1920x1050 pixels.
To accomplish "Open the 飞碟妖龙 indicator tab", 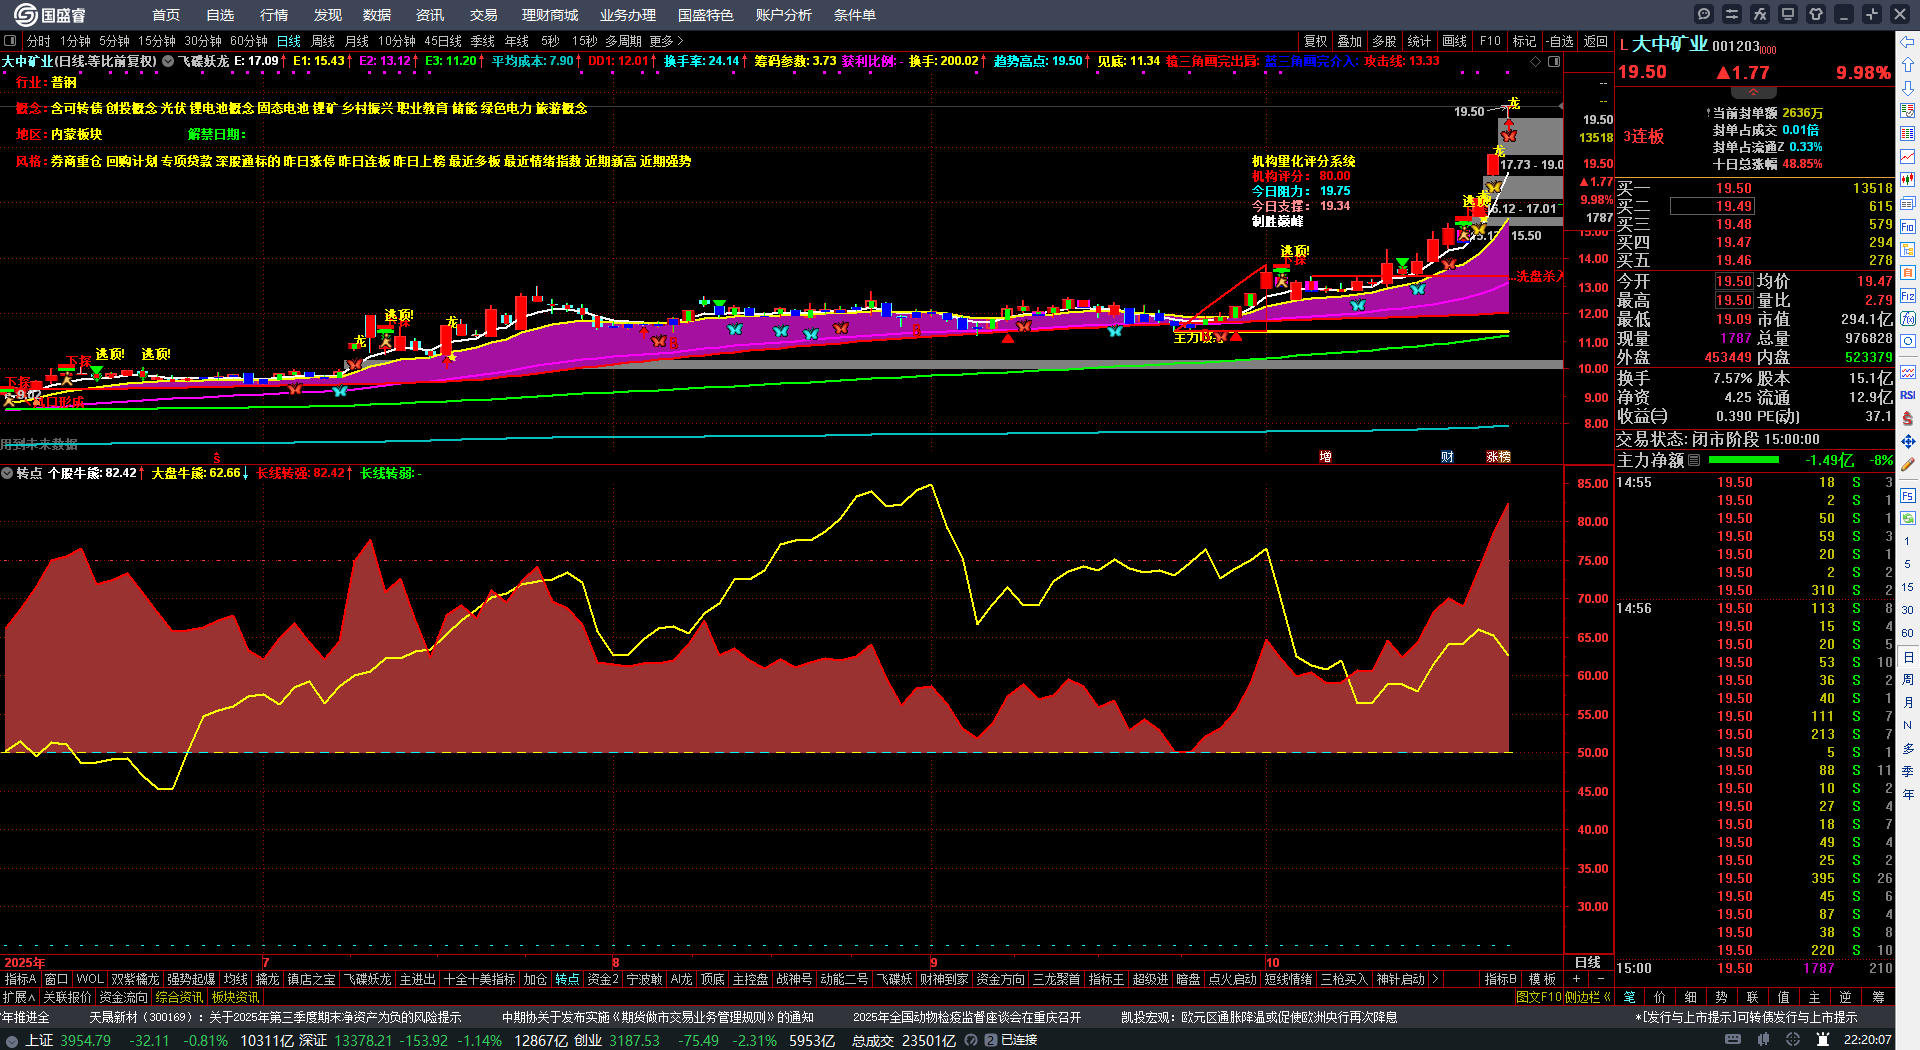I will point(367,979).
